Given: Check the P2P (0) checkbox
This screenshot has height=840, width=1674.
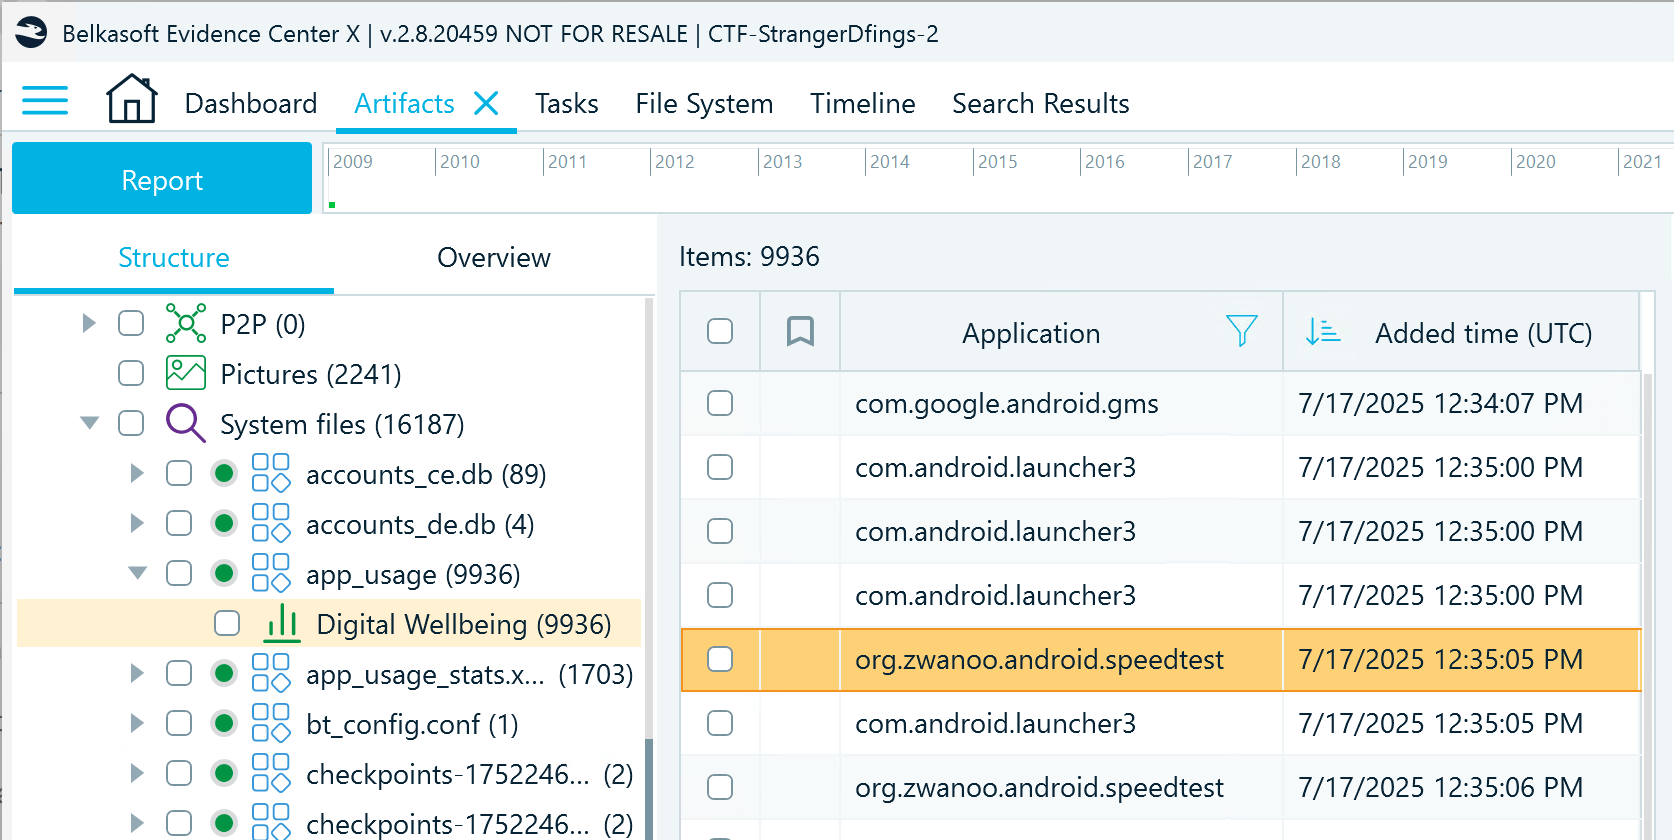Looking at the screenshot, I should tap(131, 323).
